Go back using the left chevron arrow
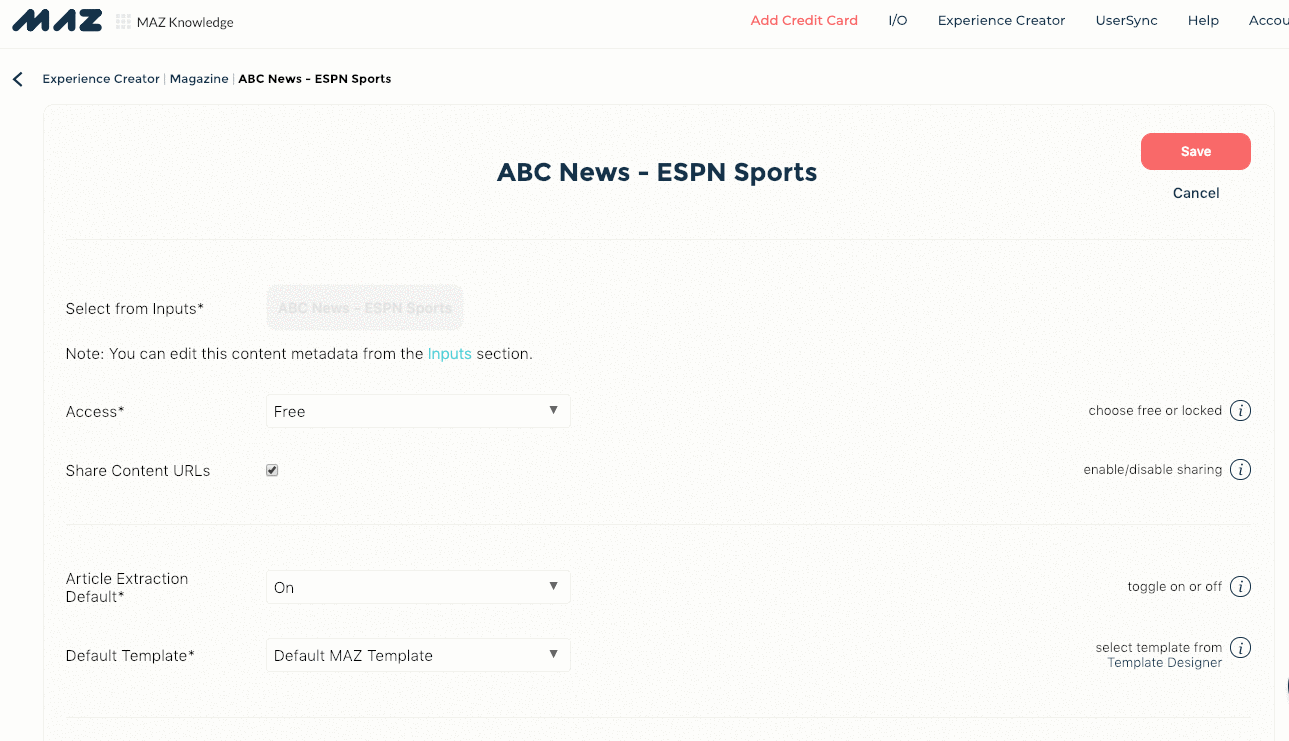The height and width of the screenshot is (741, 1289). [x=18, y=79]
